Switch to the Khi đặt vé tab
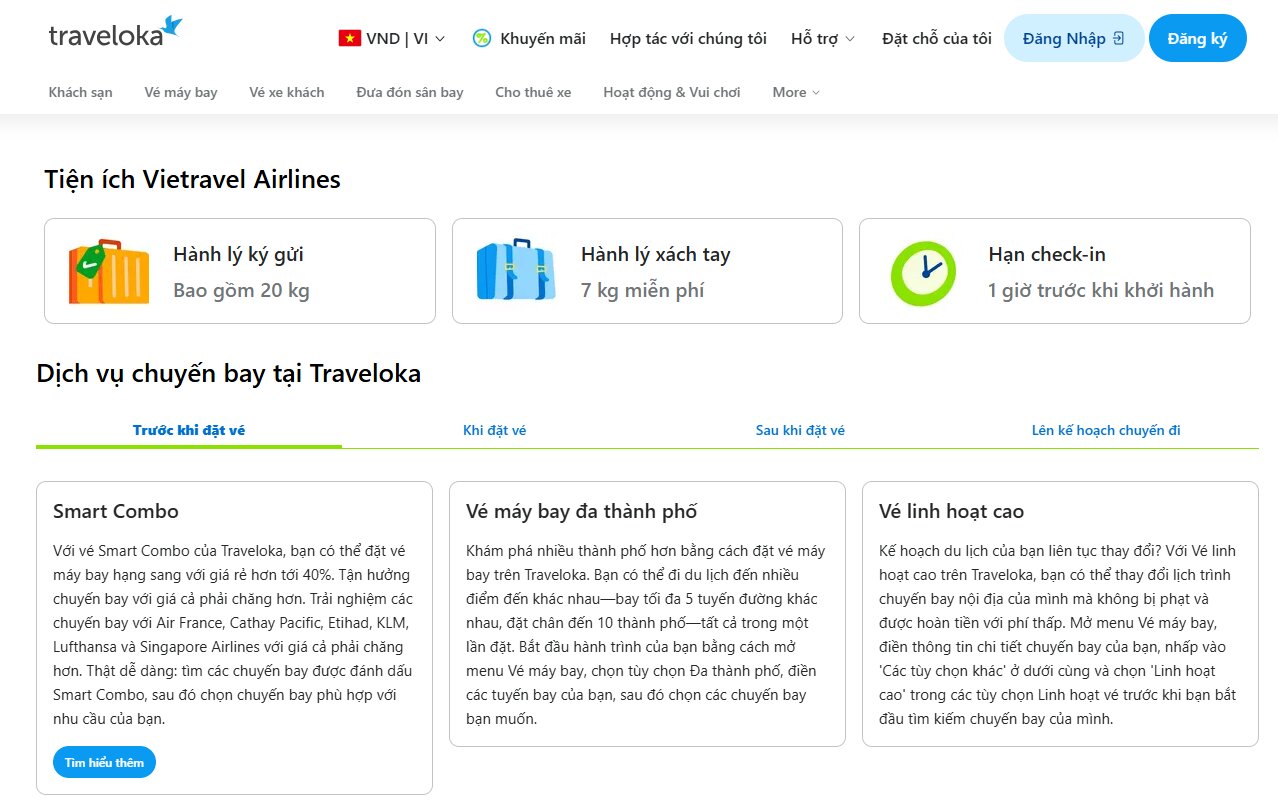The image size is (1278, 802). click(x=494, y=430)
